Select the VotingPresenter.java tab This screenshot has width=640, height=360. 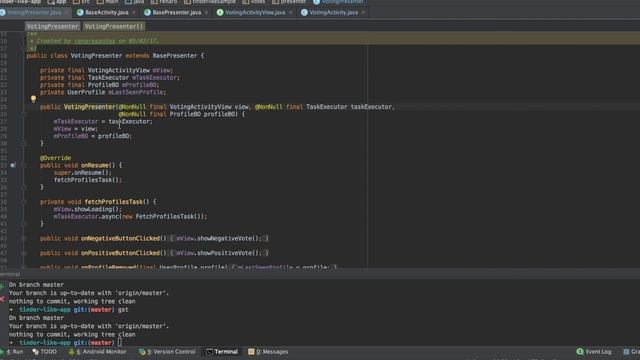point(34,12)
